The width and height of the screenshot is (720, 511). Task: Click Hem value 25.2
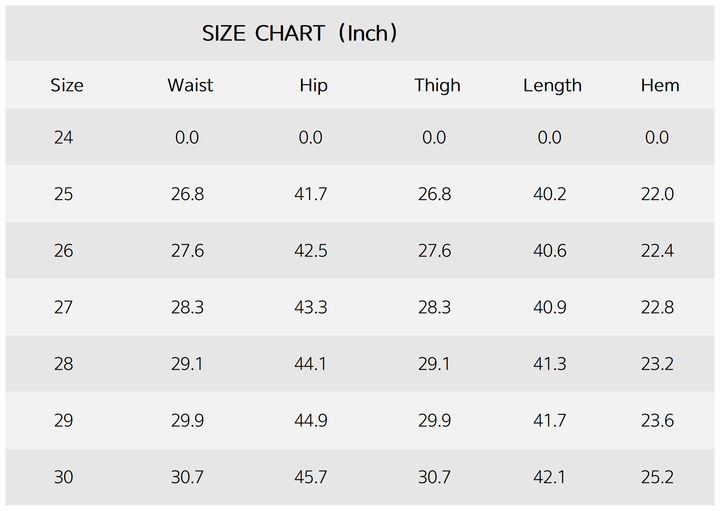[x=657, y=478]
